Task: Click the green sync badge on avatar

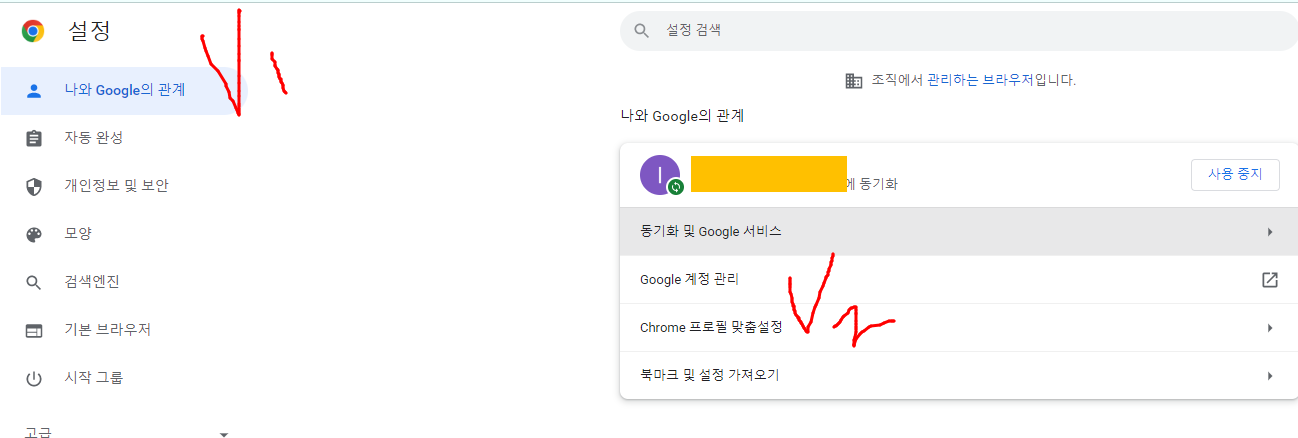Action: tap(676, 187)
